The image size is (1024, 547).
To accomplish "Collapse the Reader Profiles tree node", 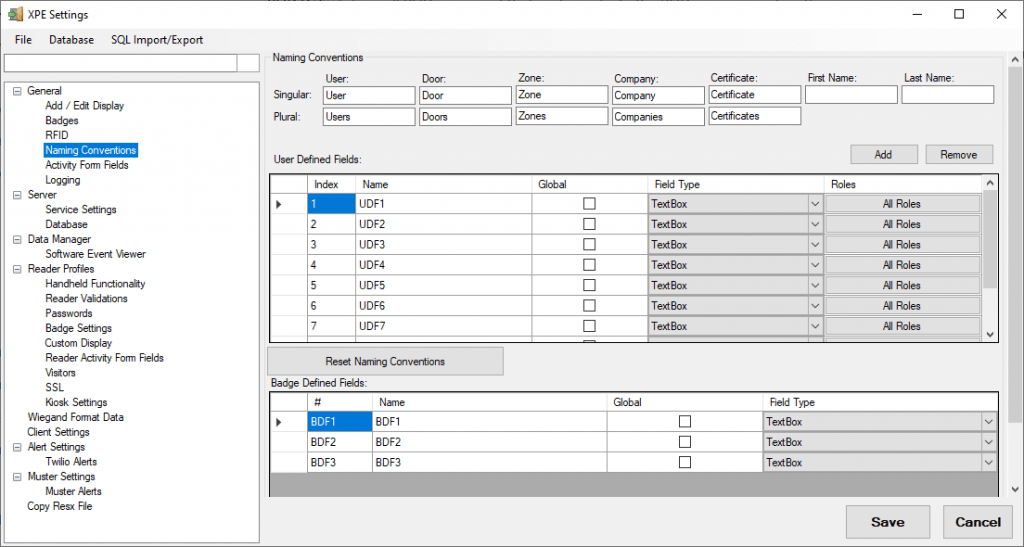I will pos(17,269).
